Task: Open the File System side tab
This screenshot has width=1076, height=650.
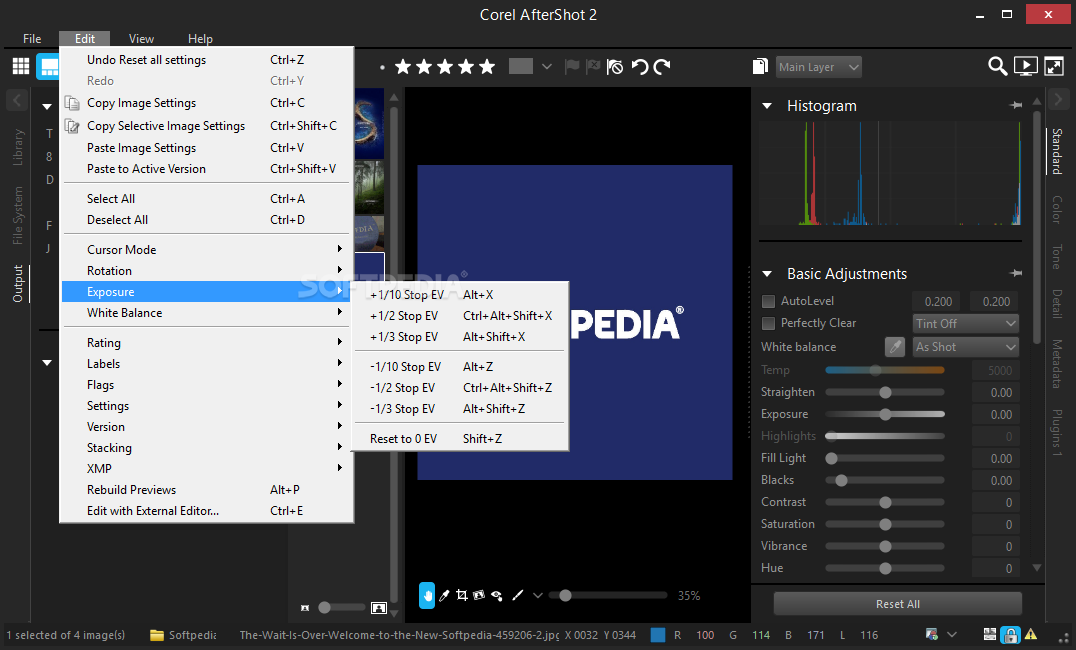Action: 18,216
